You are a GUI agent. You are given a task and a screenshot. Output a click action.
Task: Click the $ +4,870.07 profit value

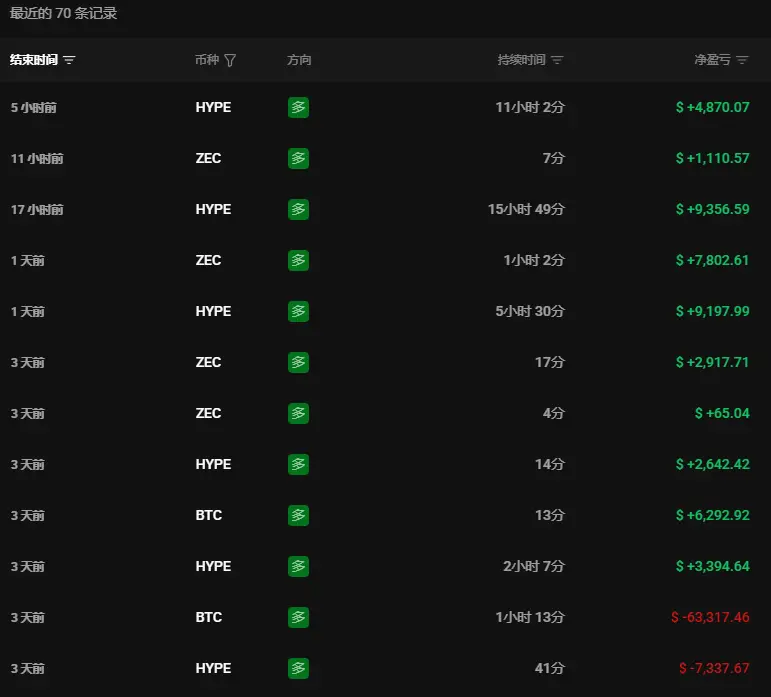(x=712, y=107)
